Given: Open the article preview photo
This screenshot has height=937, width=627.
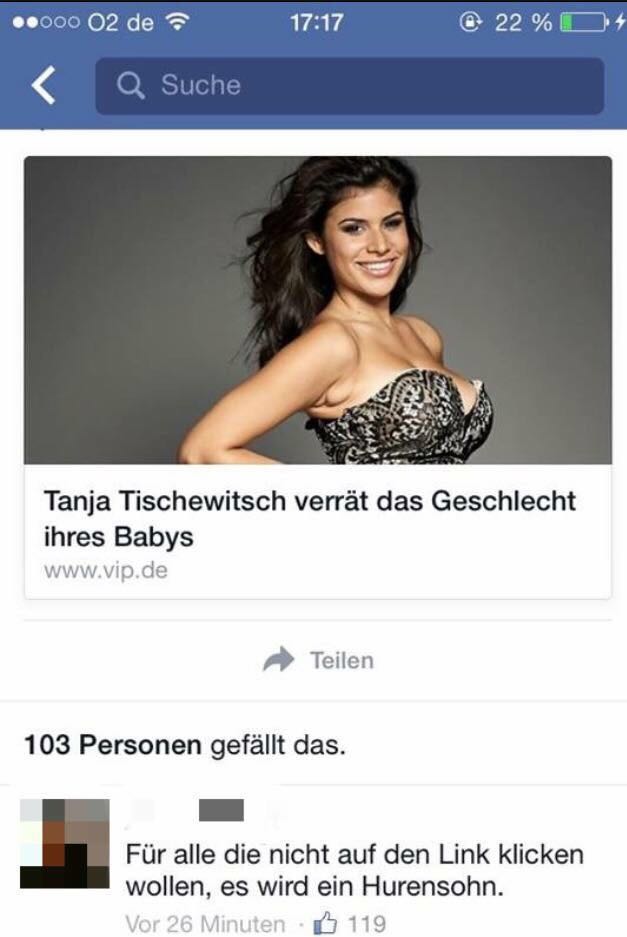Looking at the screenshot, I should (x=317, y=310).
